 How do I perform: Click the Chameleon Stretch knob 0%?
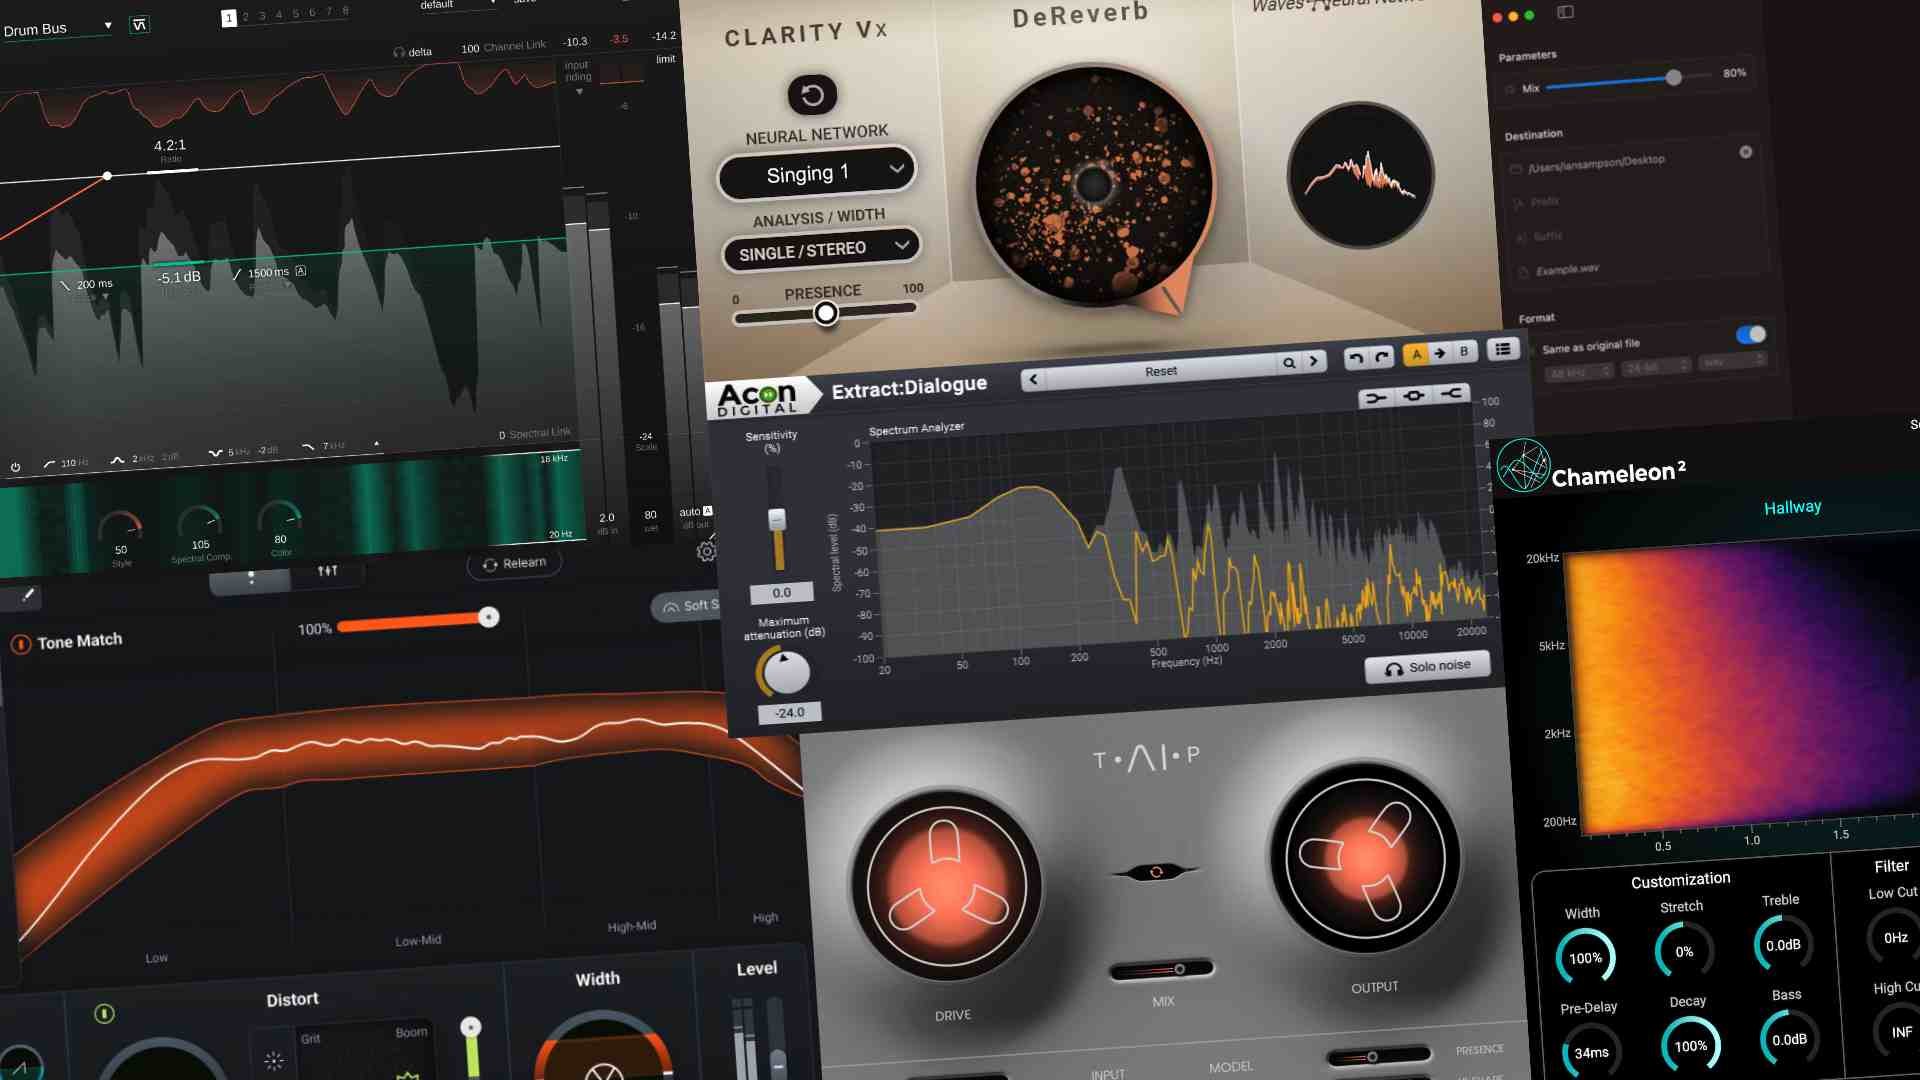(1684, 951)
